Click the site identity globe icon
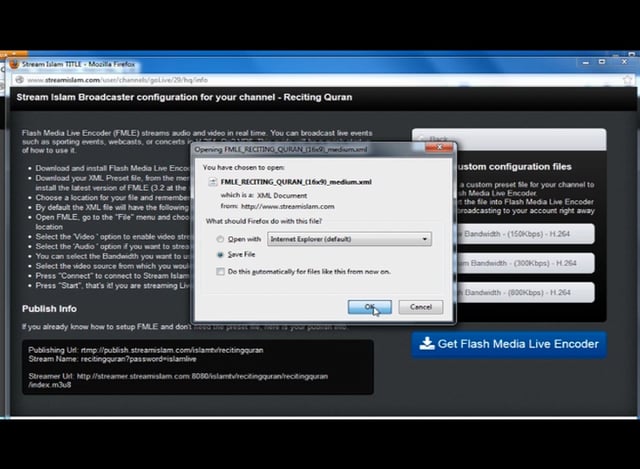This screenshot has height=469, width=640. click(19, 80)
